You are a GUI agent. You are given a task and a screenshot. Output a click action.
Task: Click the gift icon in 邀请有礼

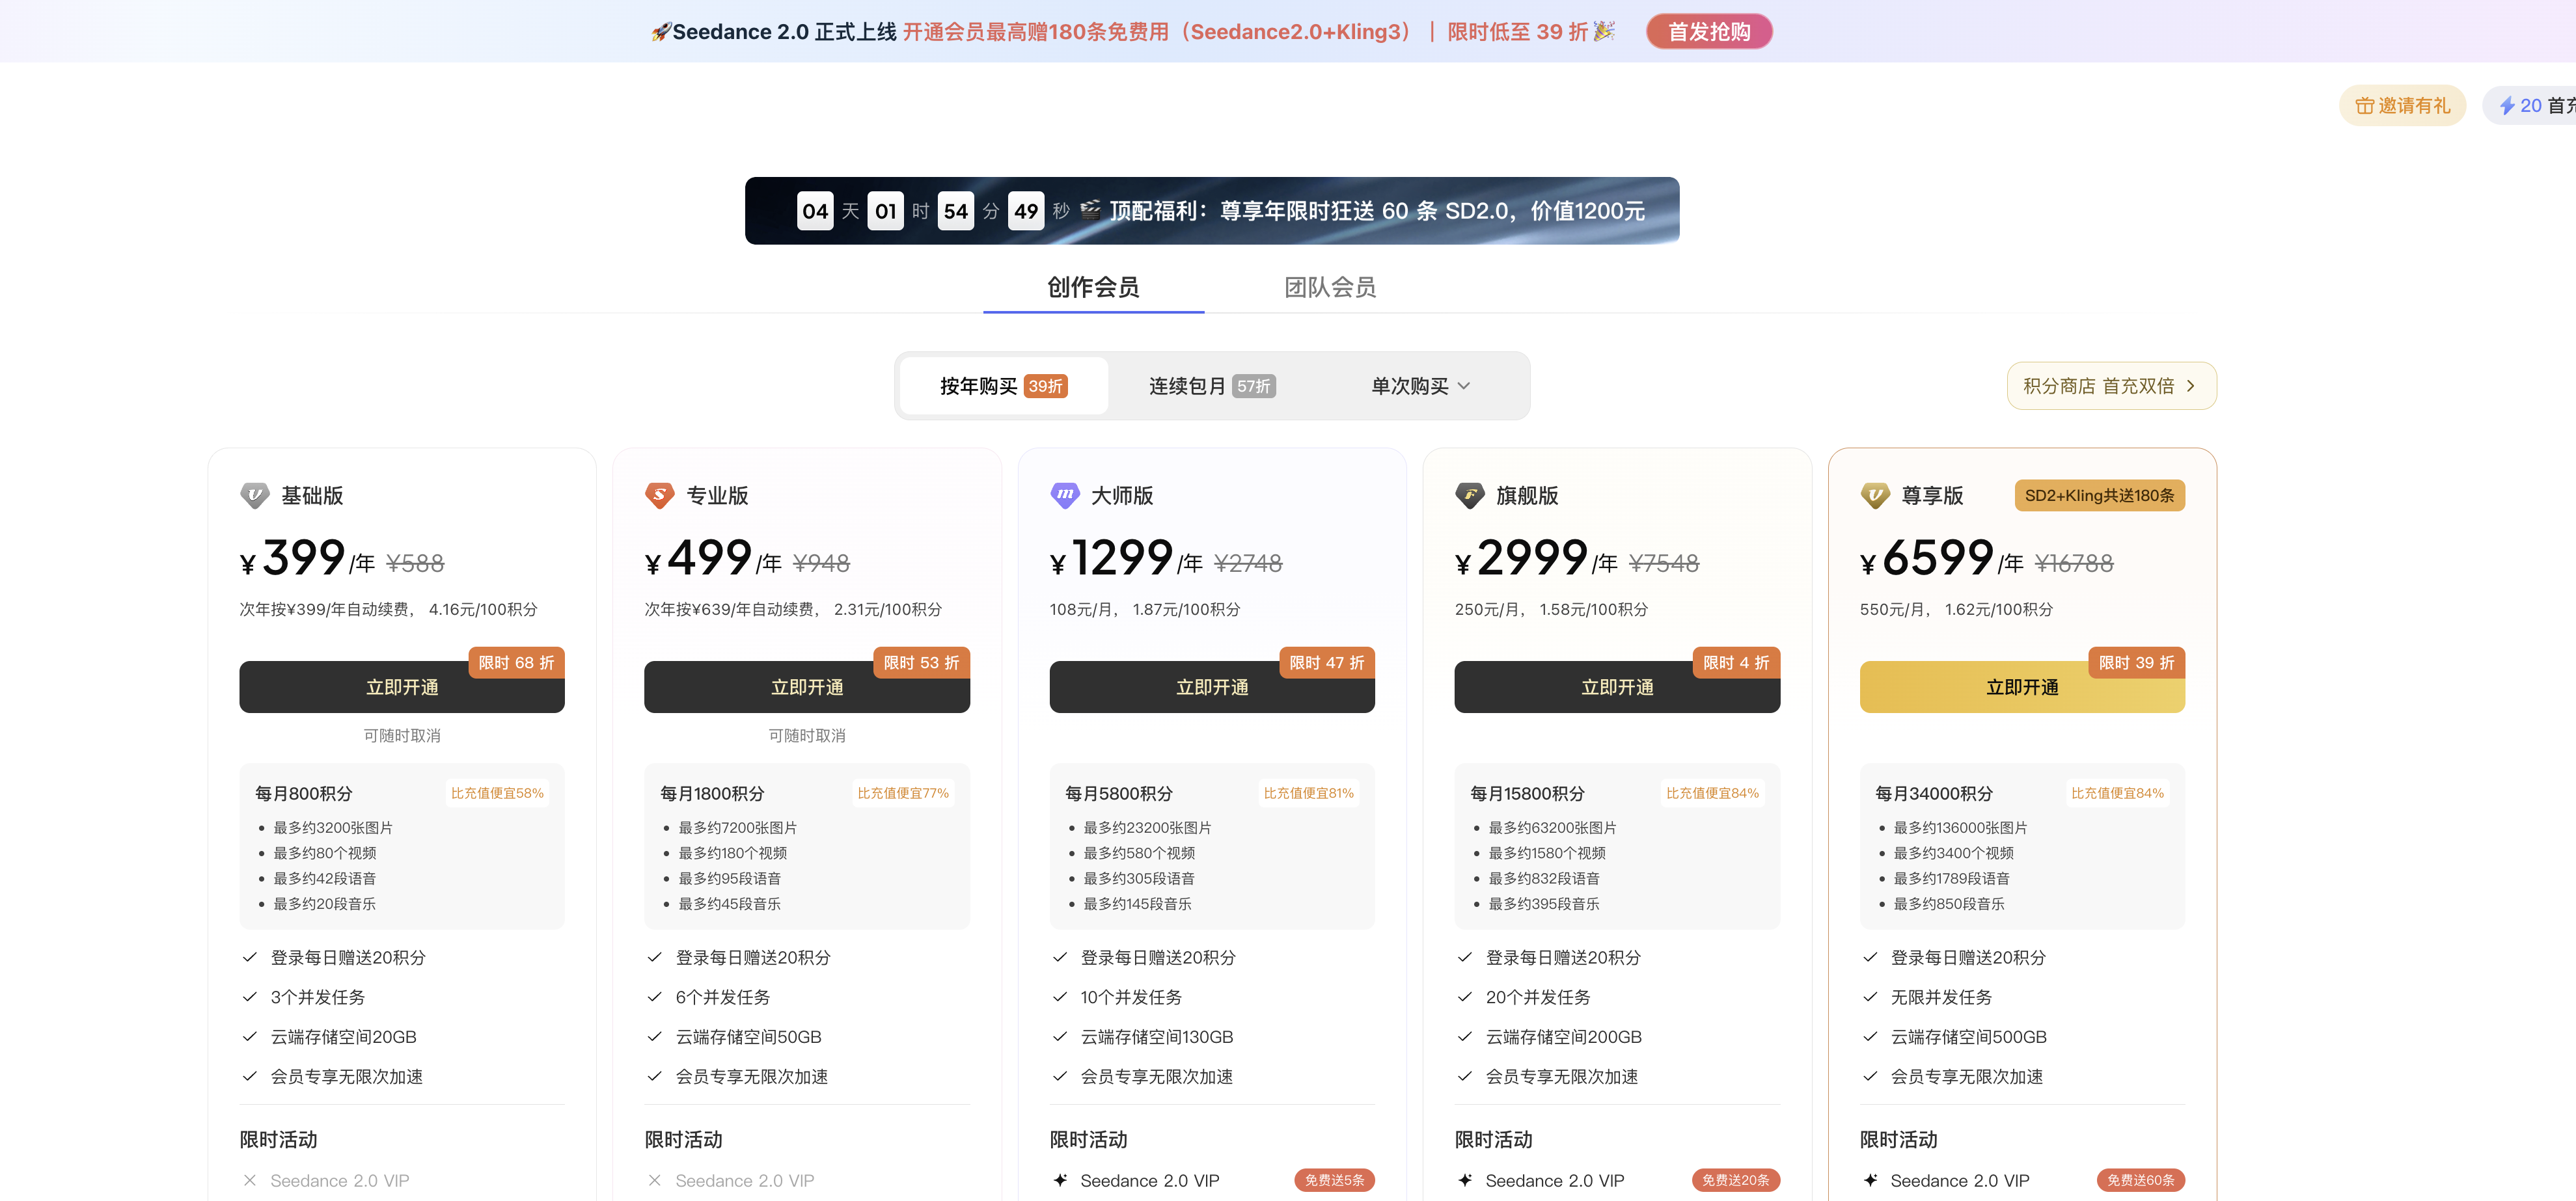coord(2364,106)
